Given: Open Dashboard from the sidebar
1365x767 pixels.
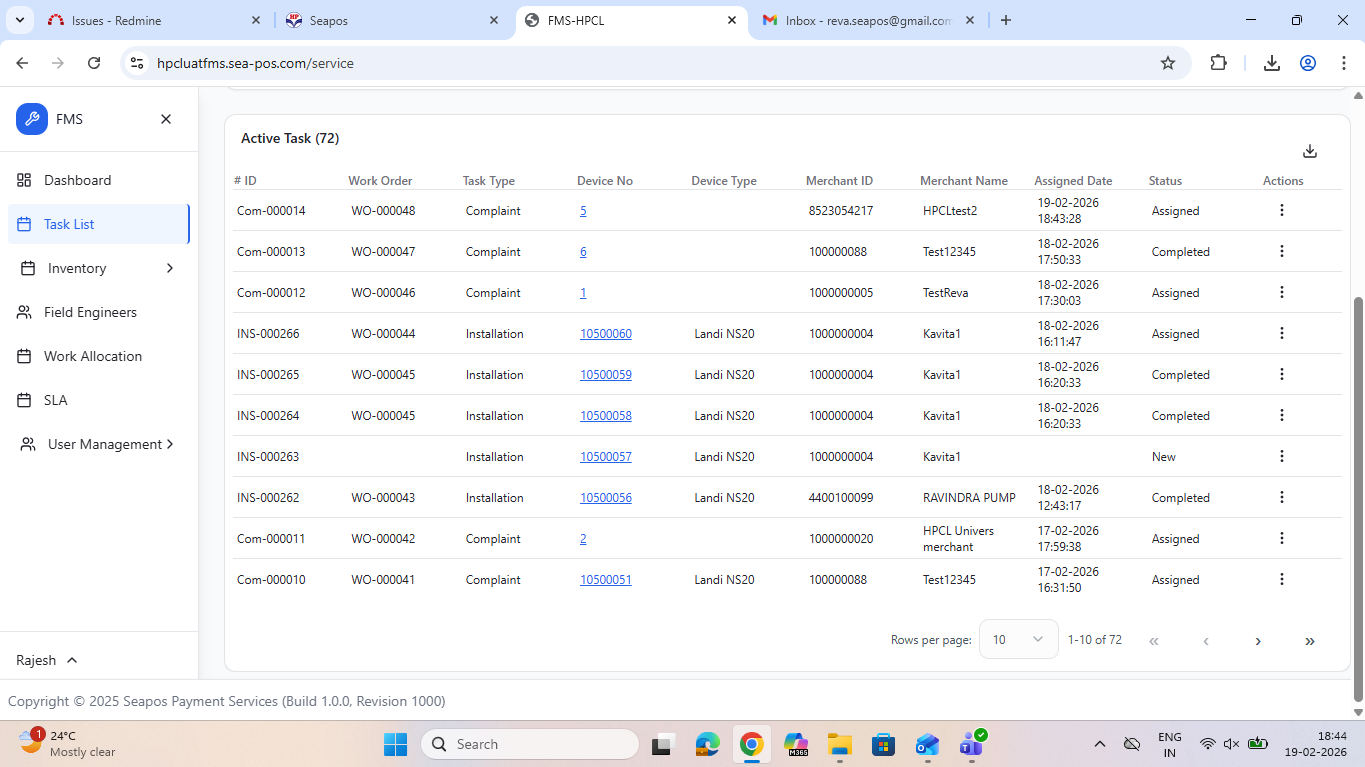Looking at the screenshot, I should [77, 180].
